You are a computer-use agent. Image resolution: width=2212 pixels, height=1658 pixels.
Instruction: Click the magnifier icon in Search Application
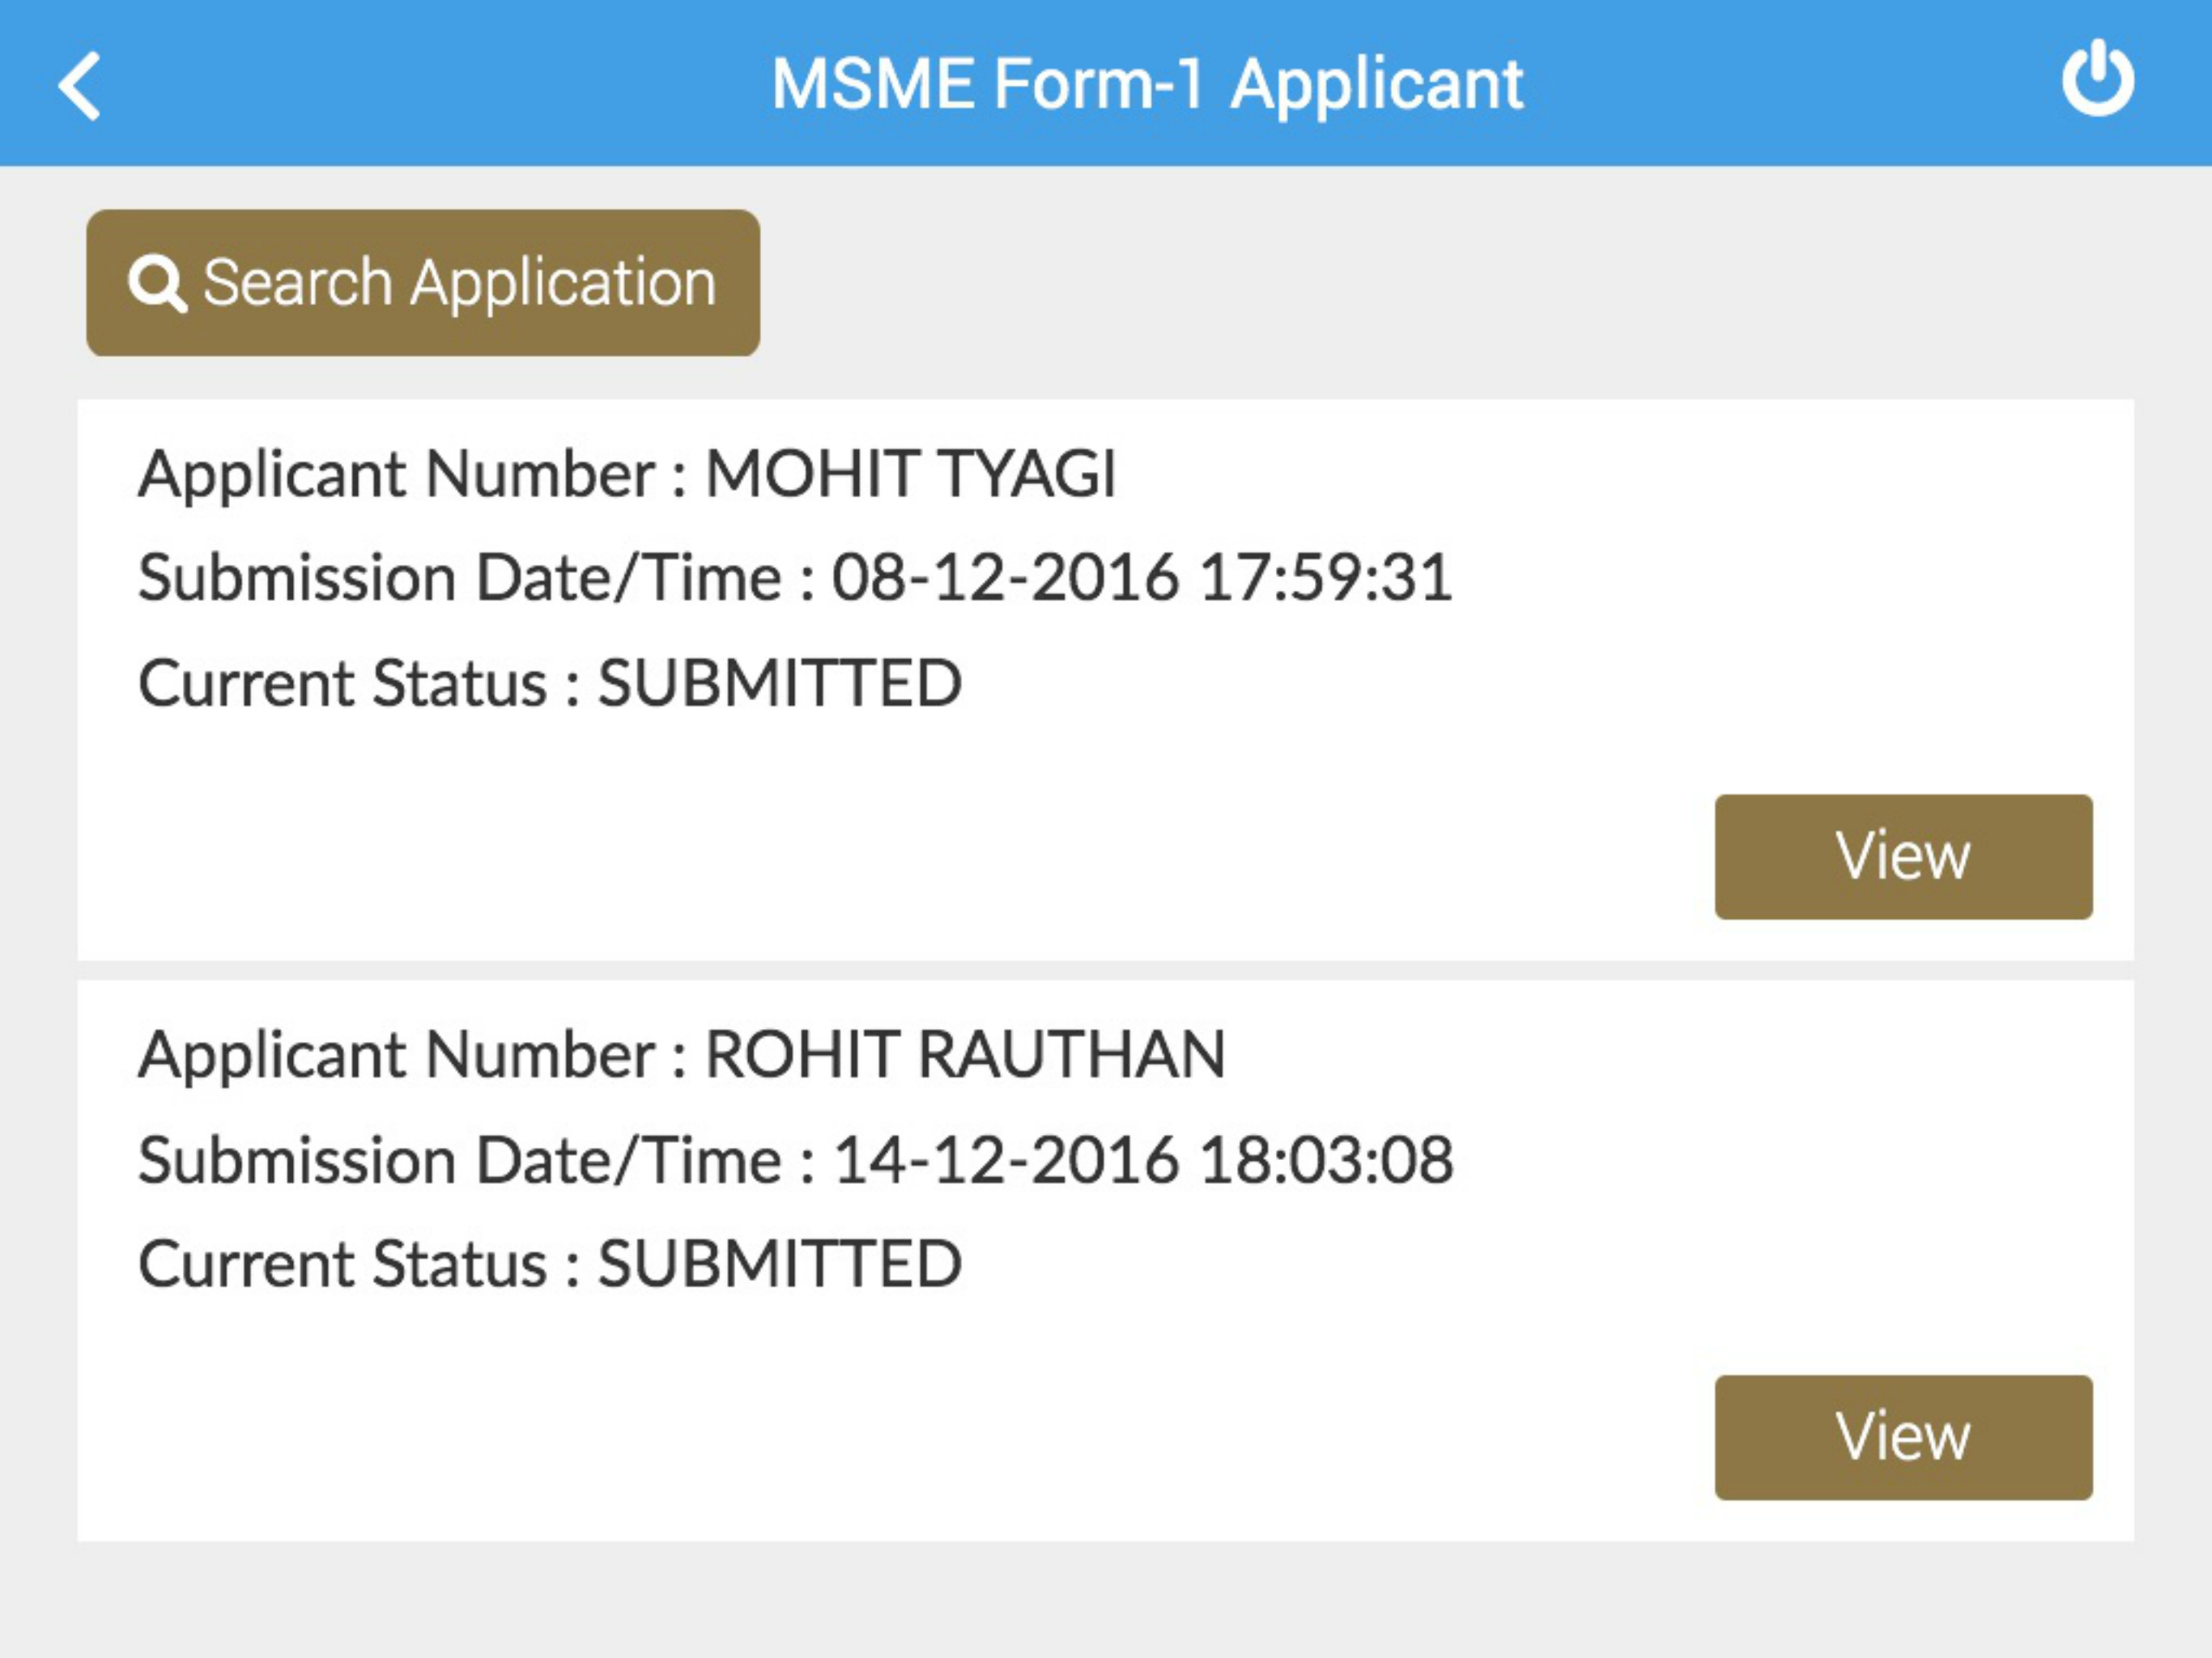coord(160,282)
